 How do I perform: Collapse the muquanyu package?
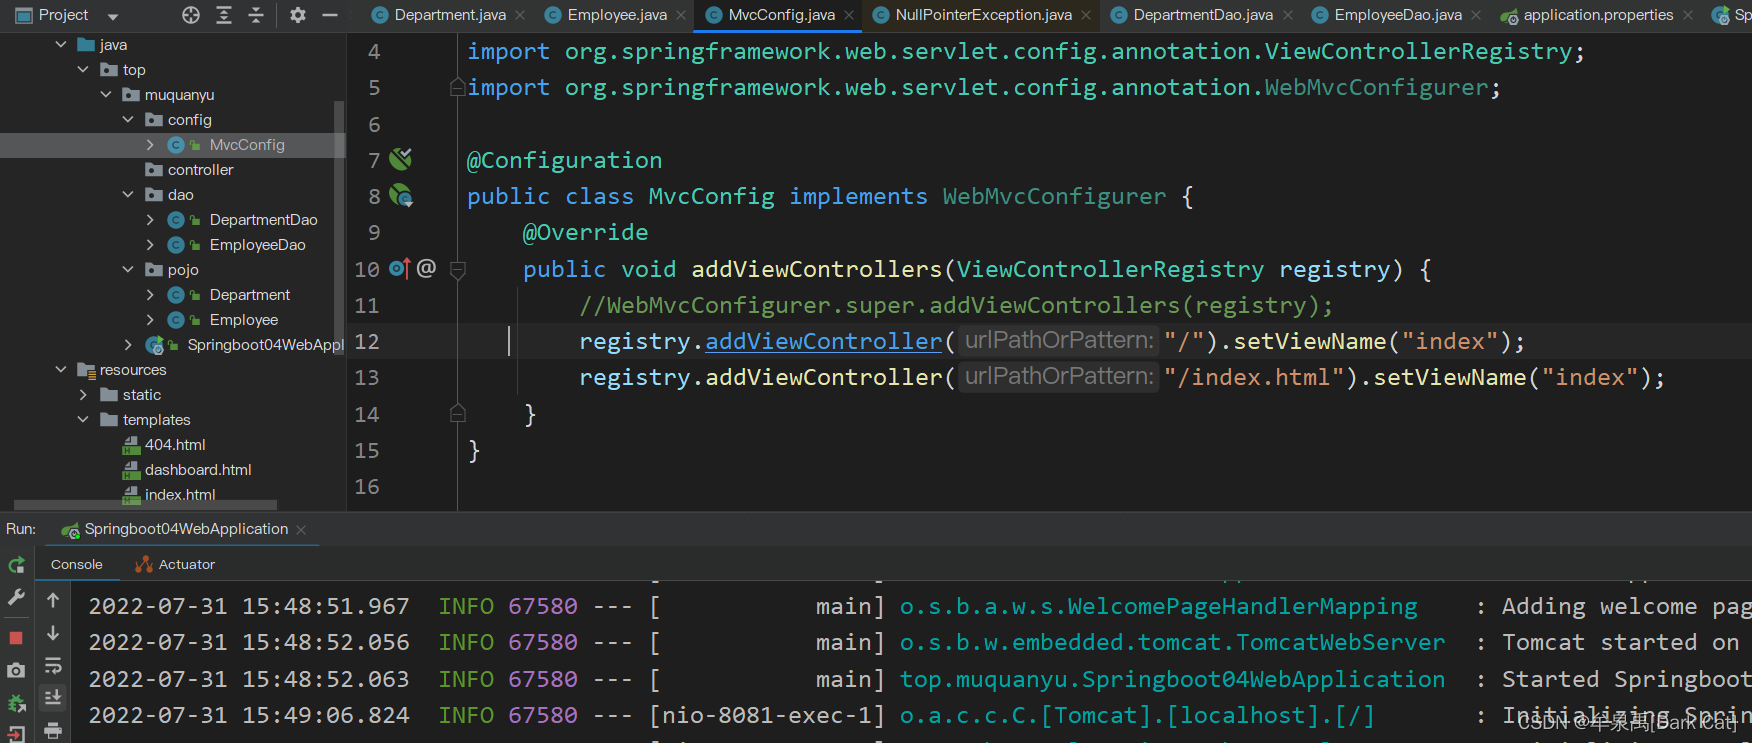pos(106,95)
